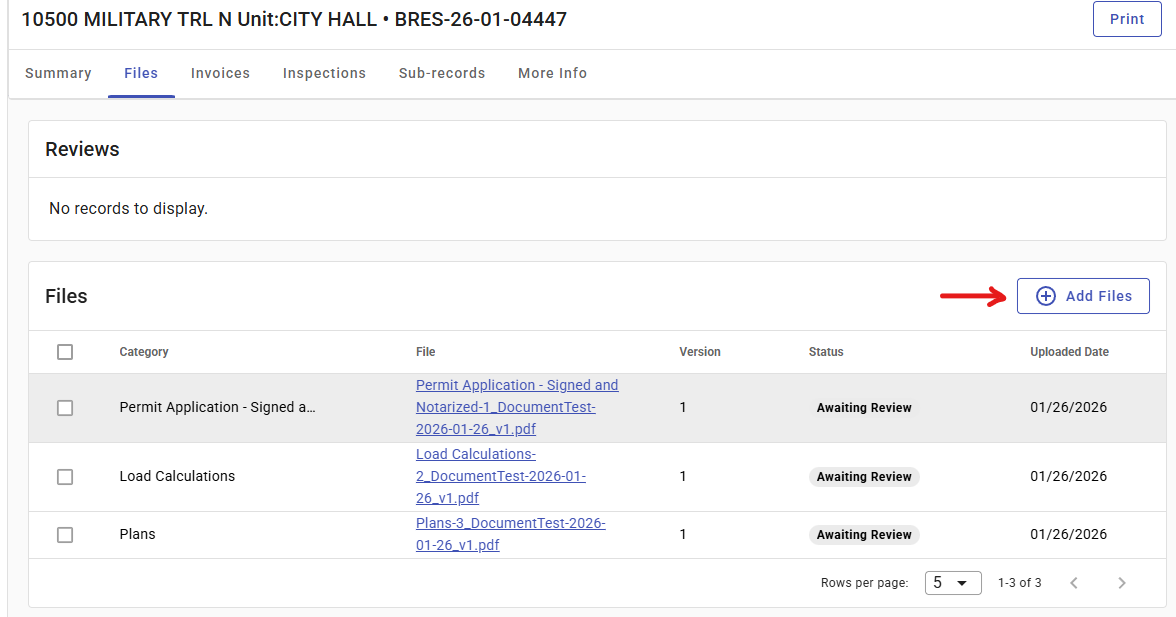Viewport: 1176px width, 617px height.
Task: Select the Load Calculations row checkbox
Action: pos(65,477)
